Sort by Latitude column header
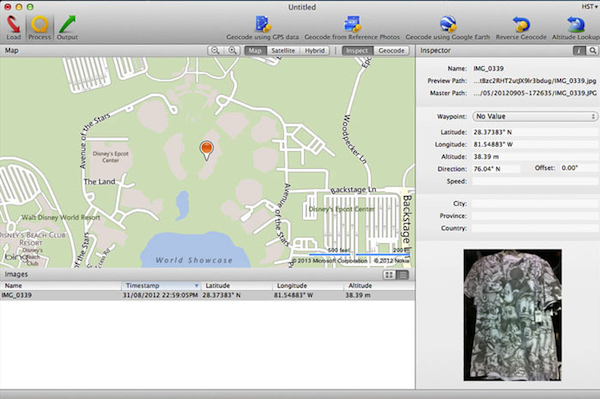 (236, 286)
